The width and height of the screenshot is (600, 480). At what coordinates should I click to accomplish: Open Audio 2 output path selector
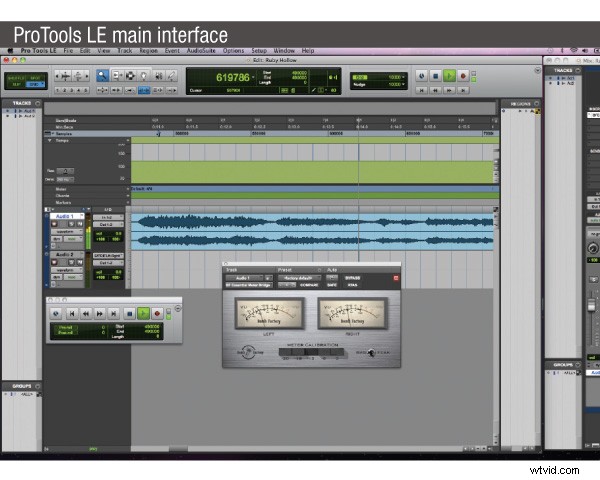[x=108, y=263]
